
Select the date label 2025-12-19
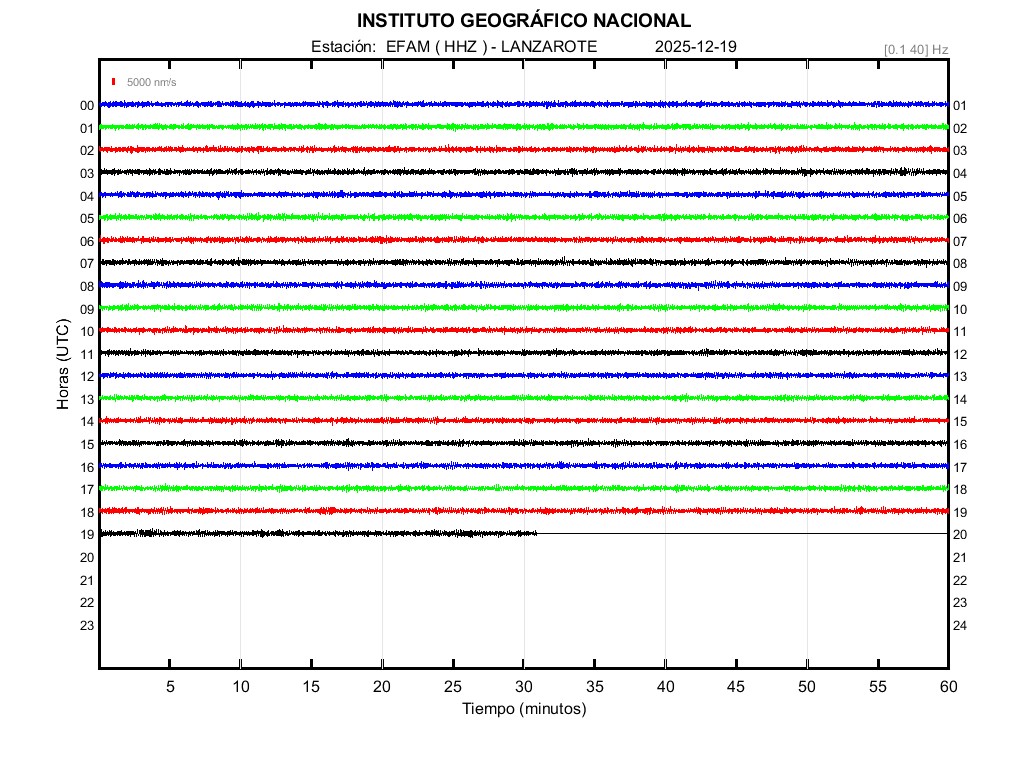pyautogui.click(x=696, y=47)
